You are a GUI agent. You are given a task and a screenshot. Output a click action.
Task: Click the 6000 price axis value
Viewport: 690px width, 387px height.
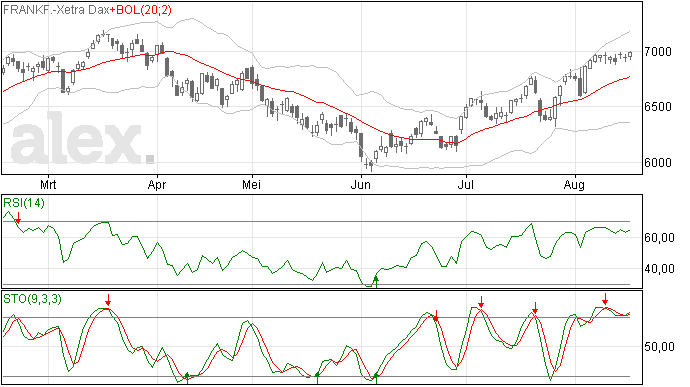tap(658, 163)
